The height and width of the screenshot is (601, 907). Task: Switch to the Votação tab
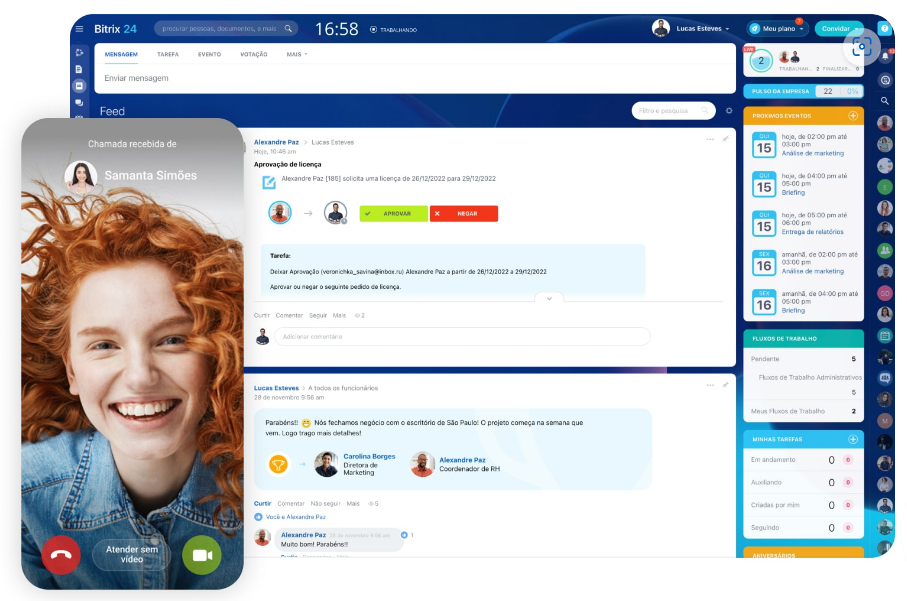pyautogui.click(x=254, y=54)
